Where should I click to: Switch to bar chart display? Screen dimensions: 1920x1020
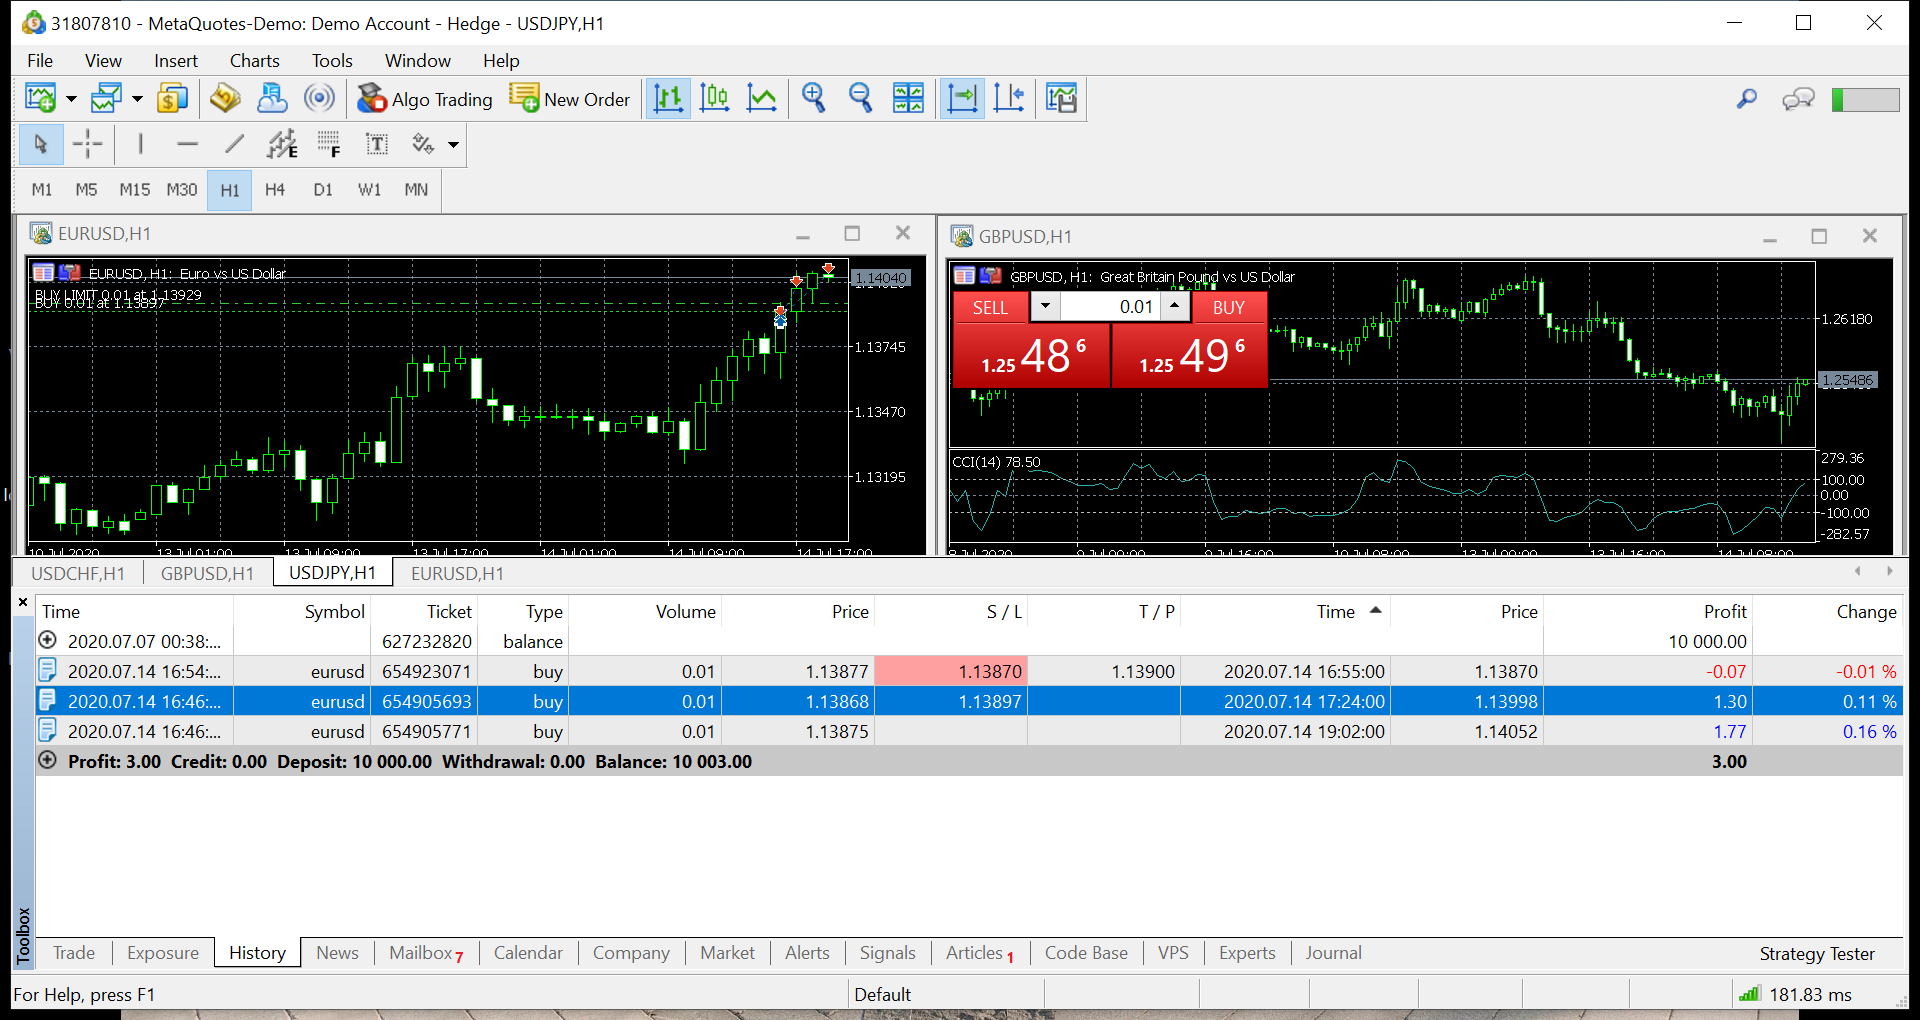(x=668, y=98)
